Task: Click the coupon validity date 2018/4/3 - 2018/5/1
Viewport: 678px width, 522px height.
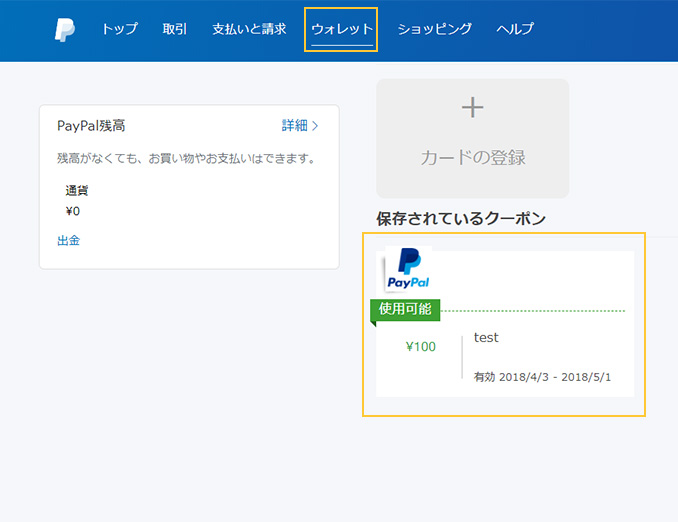Action: (542, 377)
